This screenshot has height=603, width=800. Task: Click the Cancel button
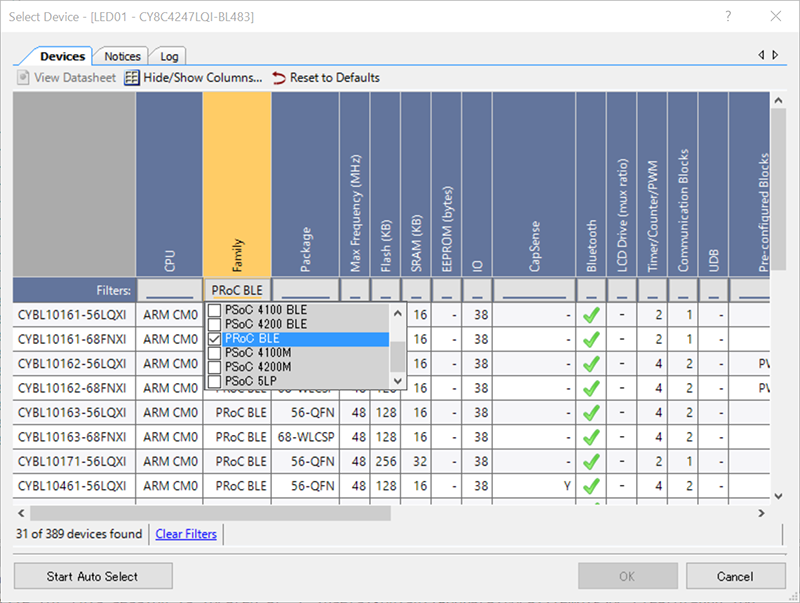735,576
